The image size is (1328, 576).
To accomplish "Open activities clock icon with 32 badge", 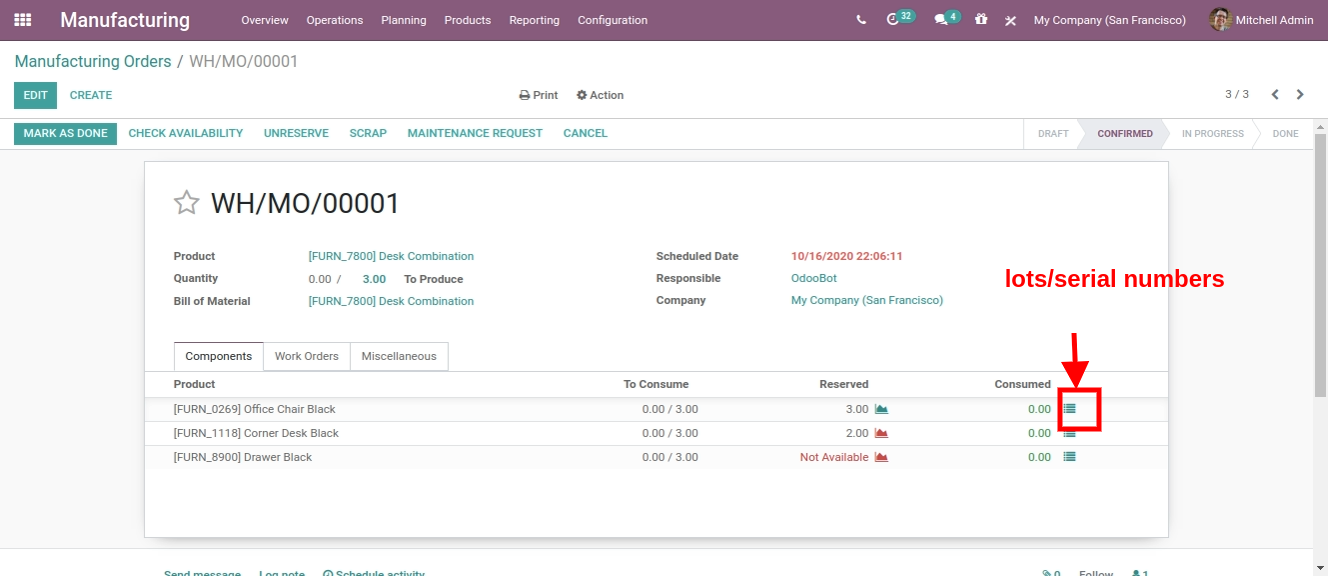I will (893, 20).
